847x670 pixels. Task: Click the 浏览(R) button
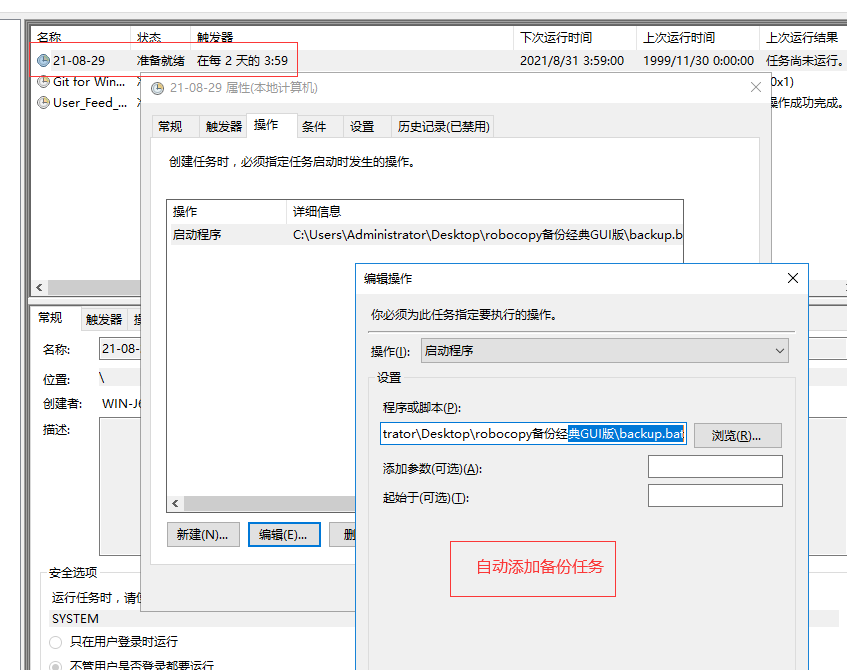(737, 434)
